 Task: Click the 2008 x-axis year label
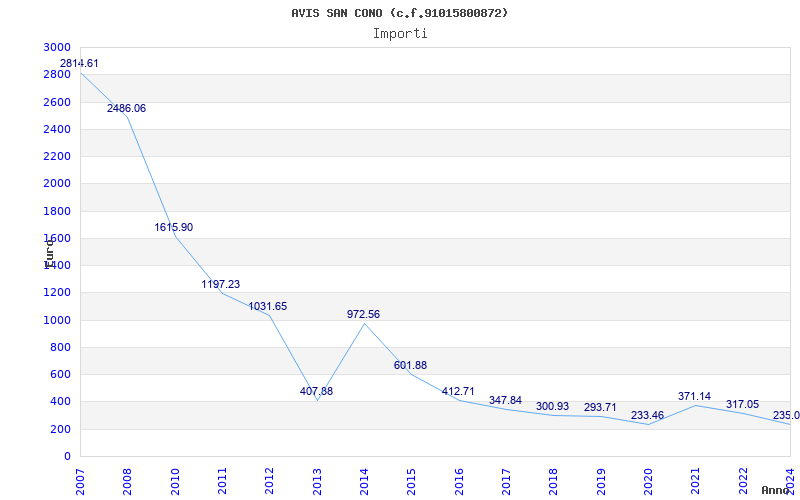(x=127, y=481)
